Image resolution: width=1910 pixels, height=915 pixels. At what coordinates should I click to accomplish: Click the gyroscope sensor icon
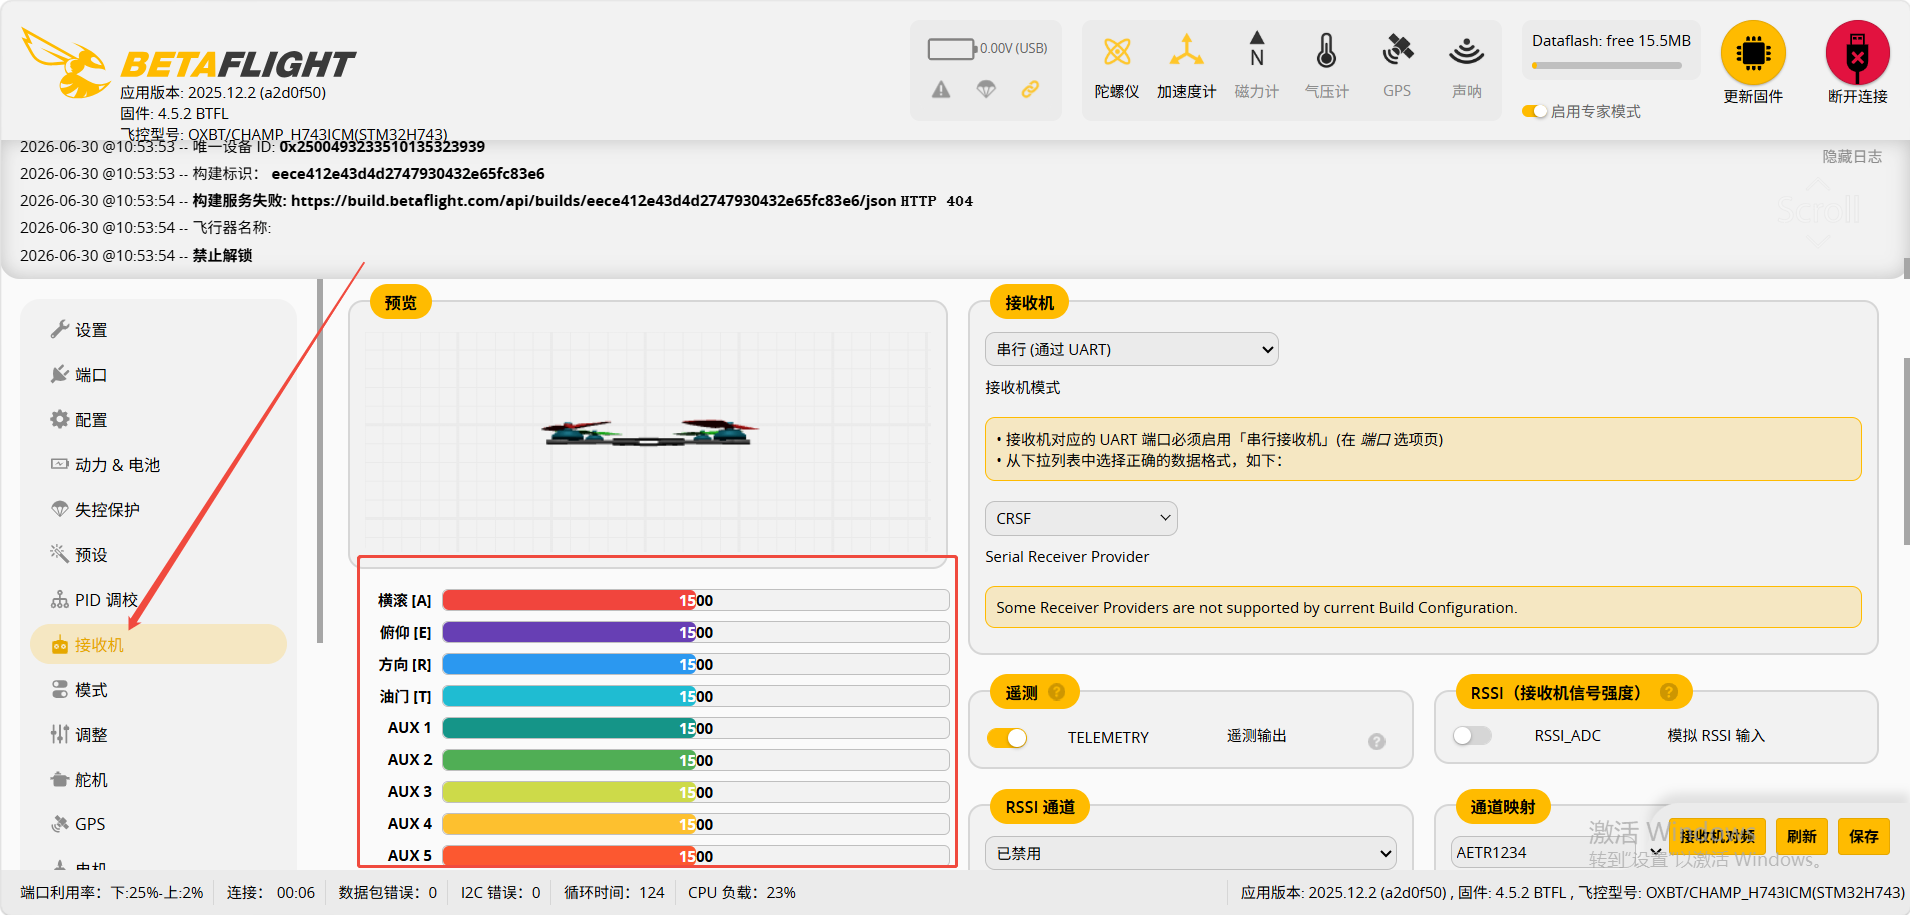pyautogui.click(x=1117, y=51)
